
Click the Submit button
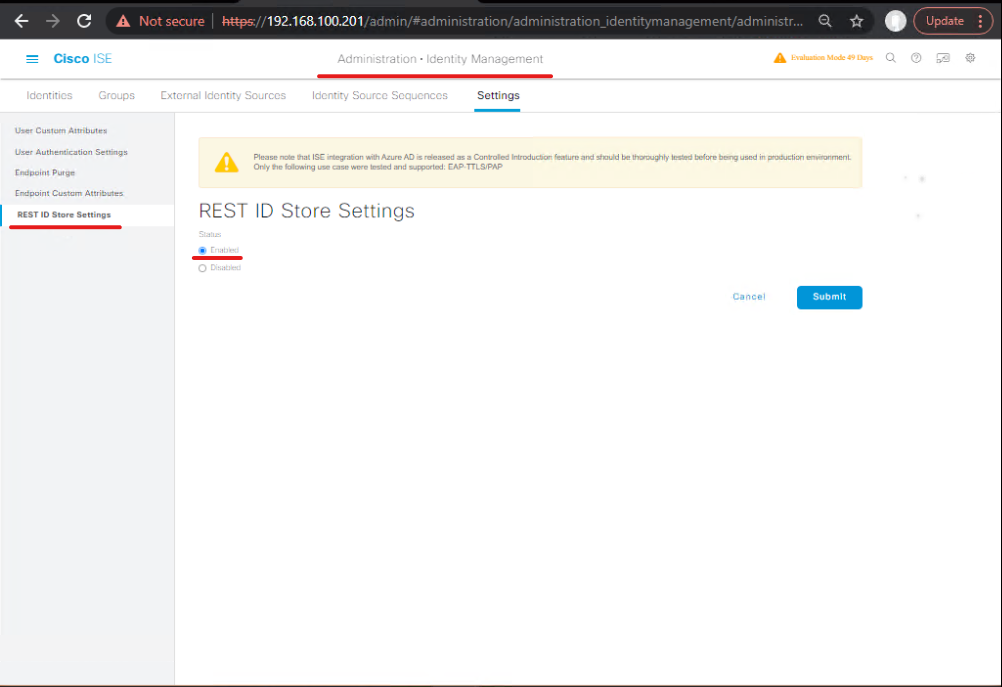click(x=829, y=297)
